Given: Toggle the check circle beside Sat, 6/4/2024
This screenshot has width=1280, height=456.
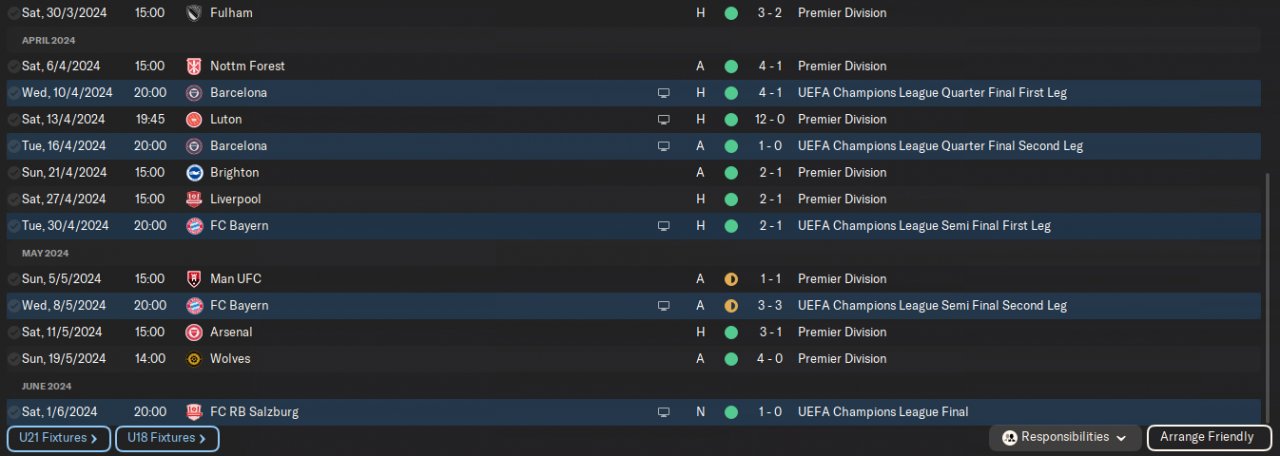Looking at the screenshot, I should click(x=13, y=66).
